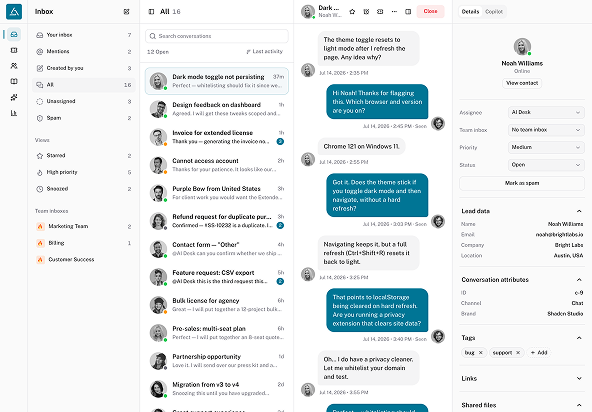Open Cannot access account conversation
Image resolution: width=592 pixels, height=412 pixels.
[217, 165]
